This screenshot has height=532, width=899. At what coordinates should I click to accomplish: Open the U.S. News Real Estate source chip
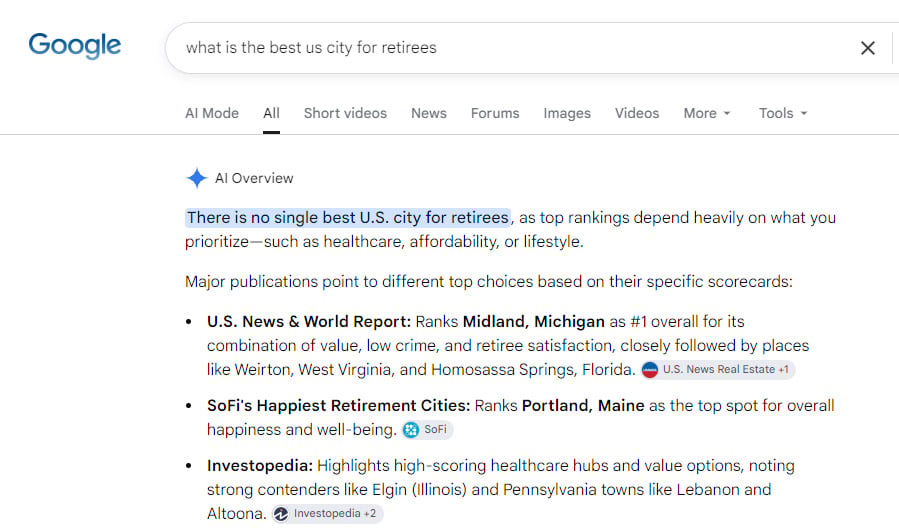pyautogui.click(x=718, y=370)
